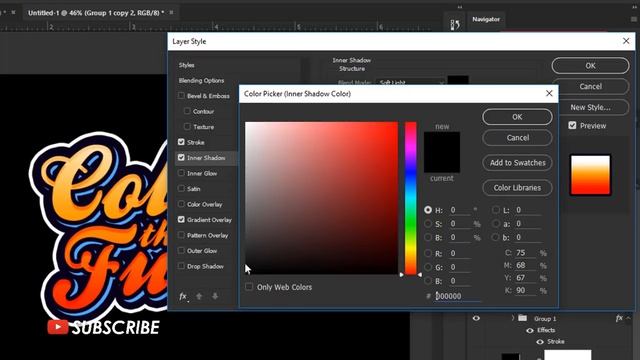This screenshot has height=360, width=640.
Task: Click the move effect up arrow
Action: click(199, 296)
